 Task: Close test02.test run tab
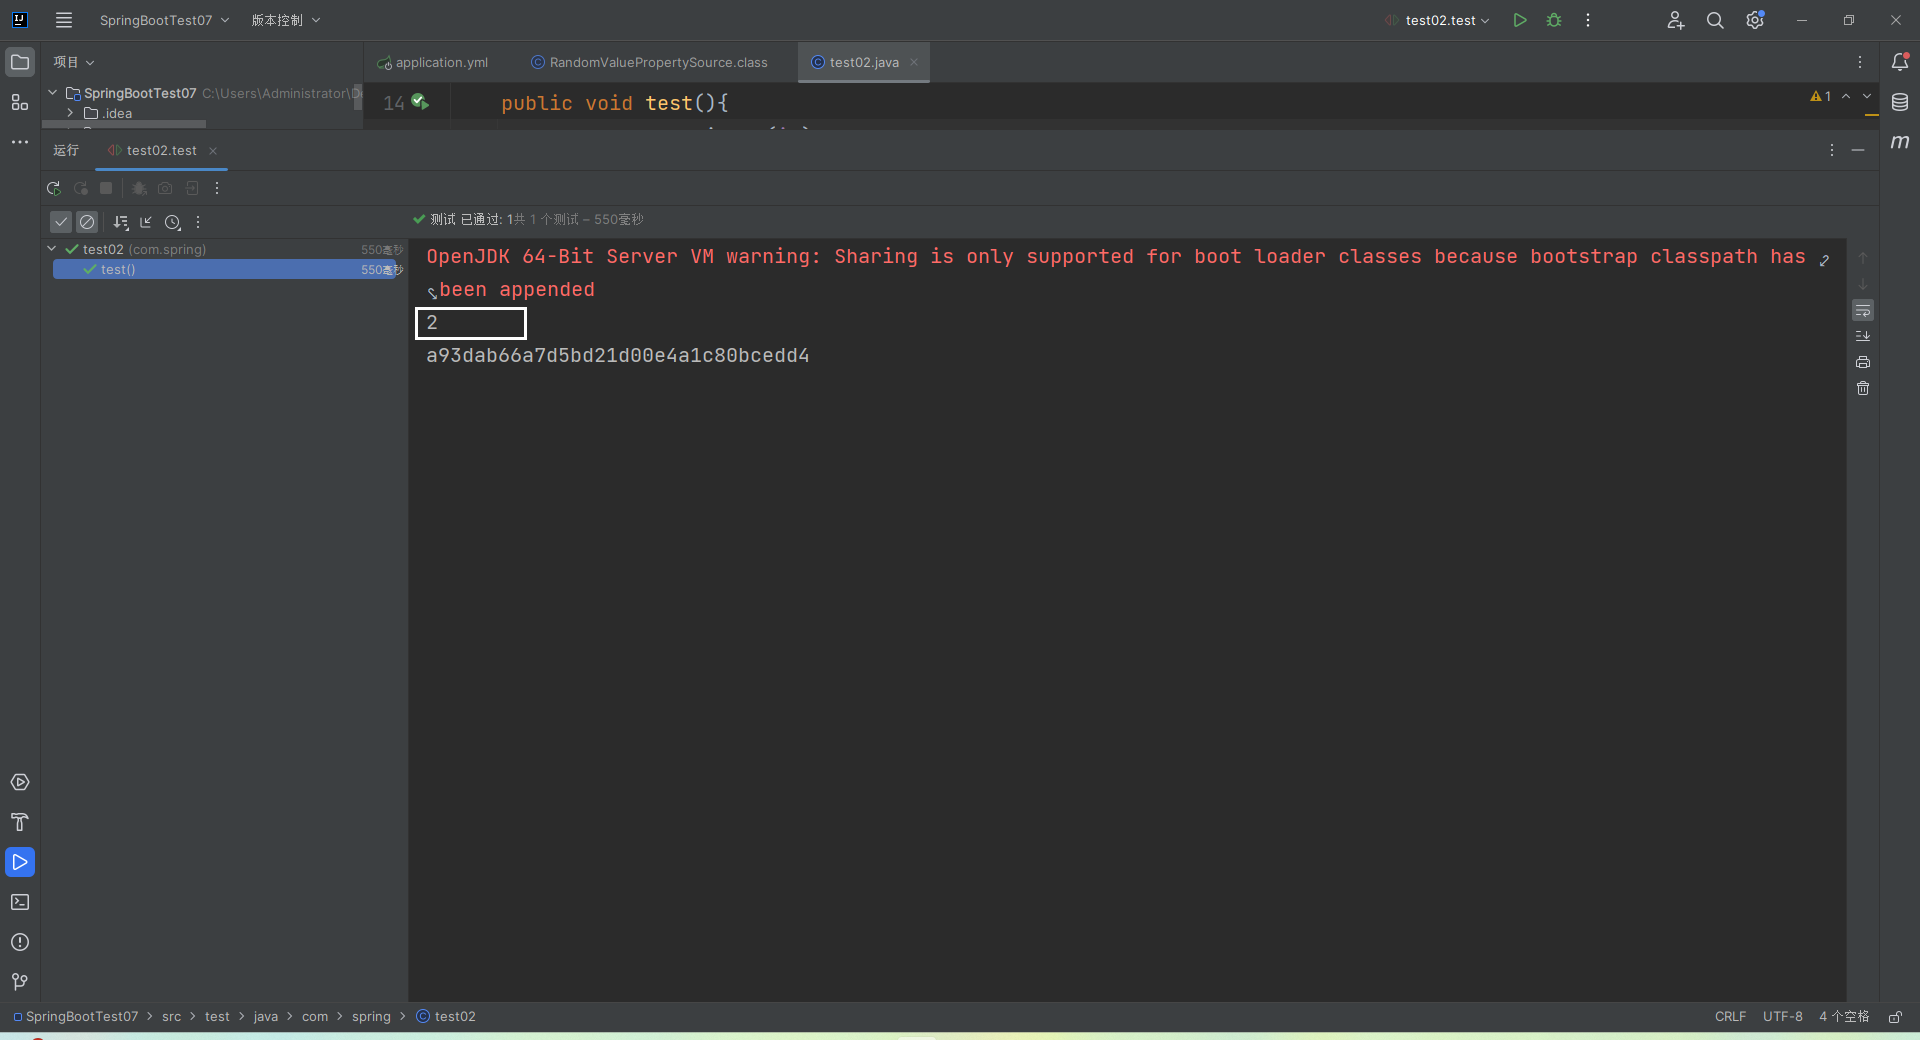[x=213, y=150]
